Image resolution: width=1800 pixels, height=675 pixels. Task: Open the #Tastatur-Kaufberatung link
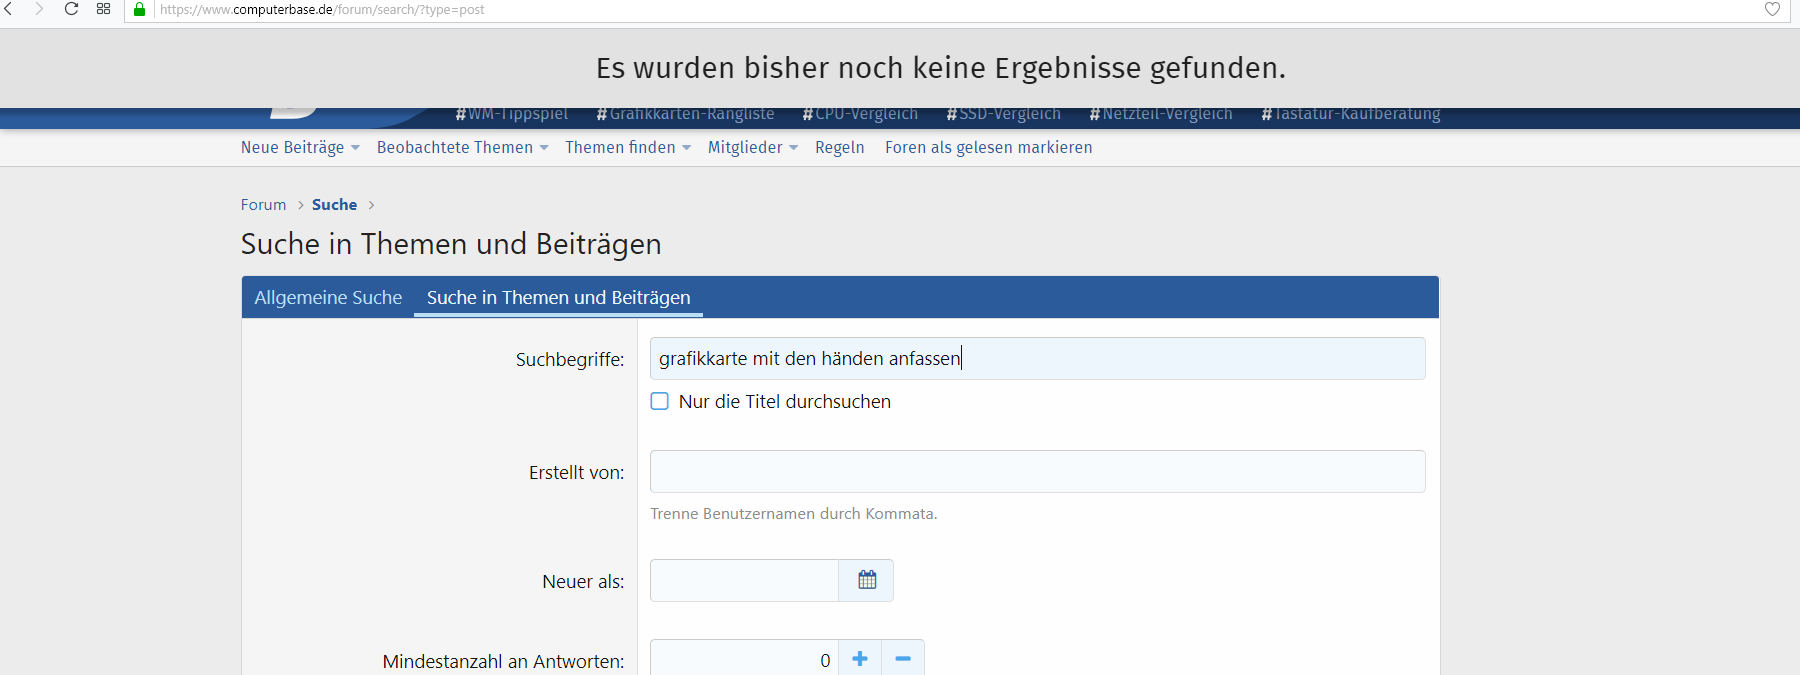[x=1350, y=114]
